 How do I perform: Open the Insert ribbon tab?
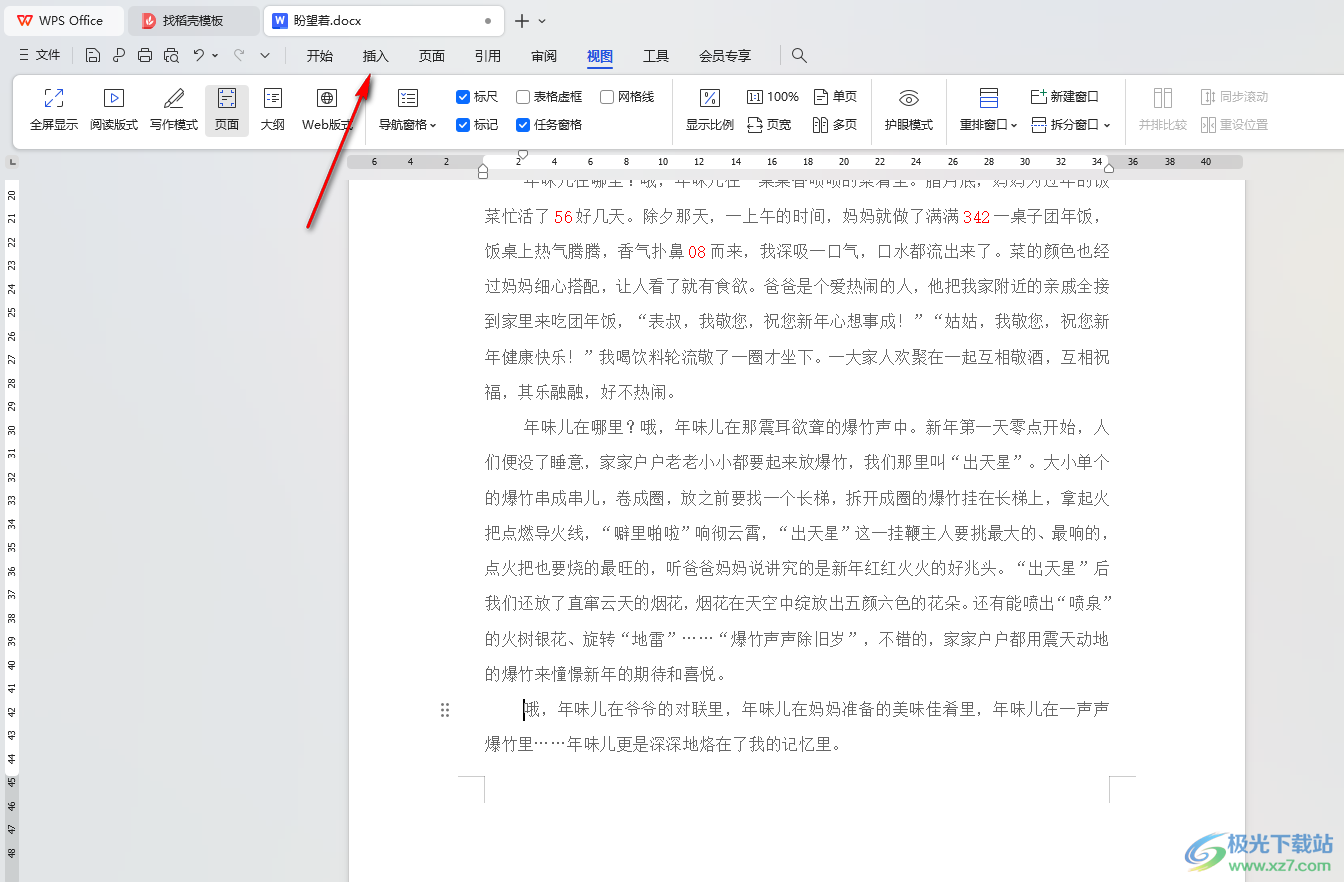click(x=376, y=56)
